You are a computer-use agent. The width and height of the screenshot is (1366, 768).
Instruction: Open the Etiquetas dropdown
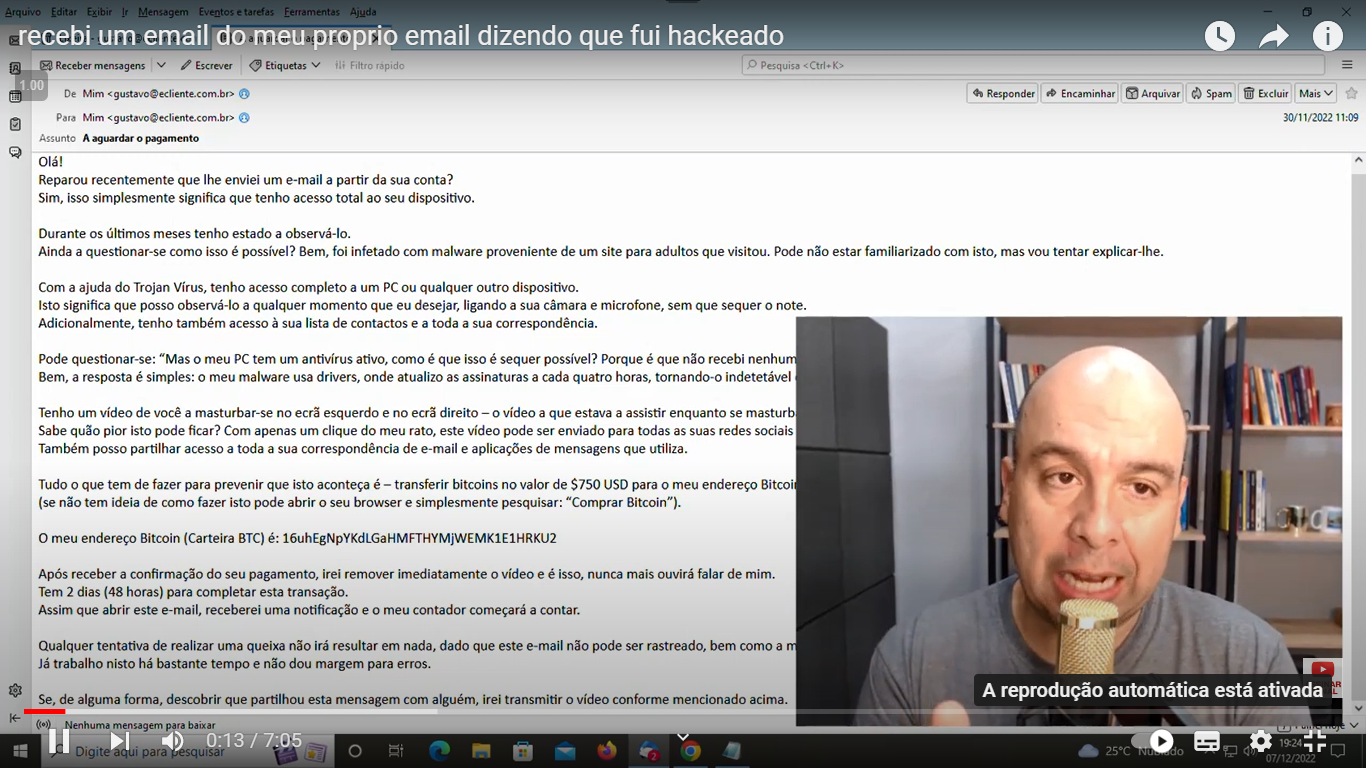click(285, 65)
